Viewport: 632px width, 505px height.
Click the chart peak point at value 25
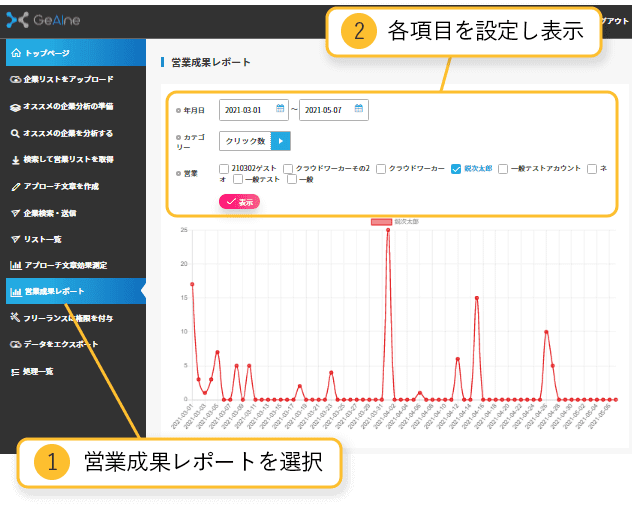click(388, 230)
